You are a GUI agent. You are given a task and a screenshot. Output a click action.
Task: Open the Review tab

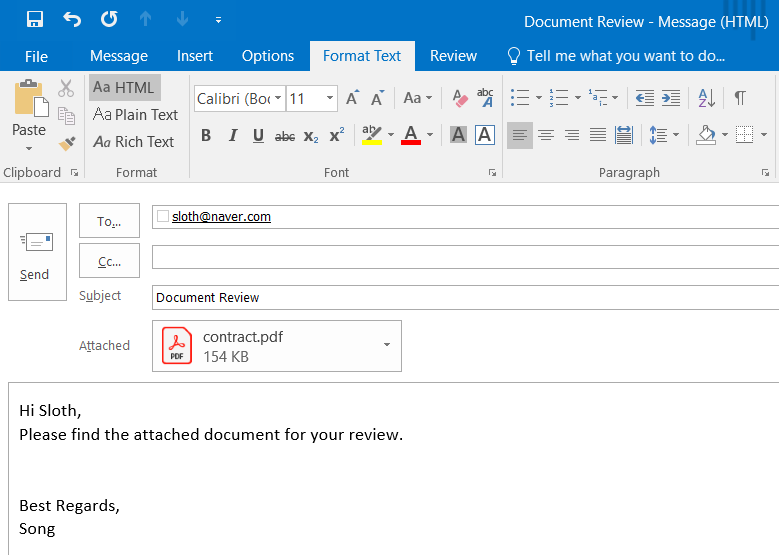(453, 56)
